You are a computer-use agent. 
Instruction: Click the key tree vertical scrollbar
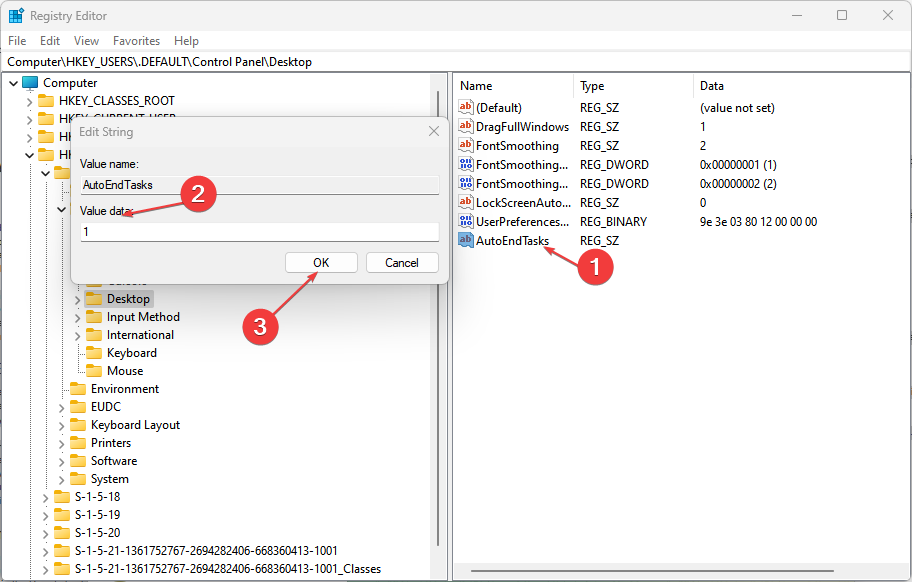click(438, 317)
